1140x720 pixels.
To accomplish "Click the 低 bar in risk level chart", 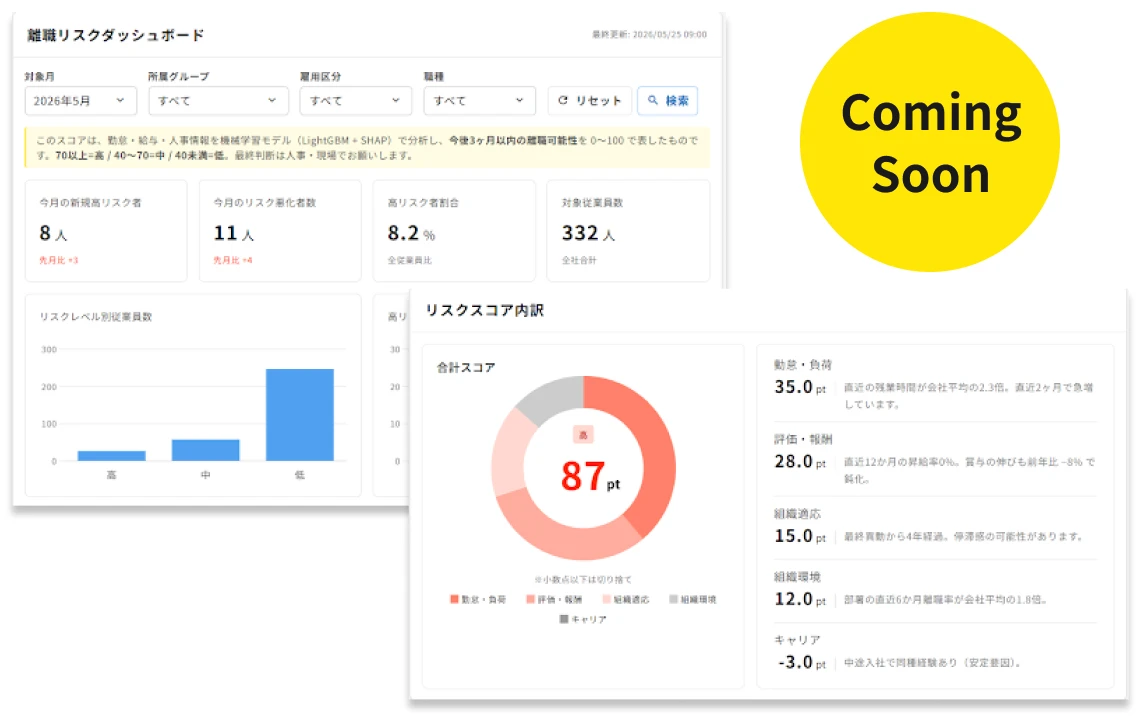I will coord(300,415).
